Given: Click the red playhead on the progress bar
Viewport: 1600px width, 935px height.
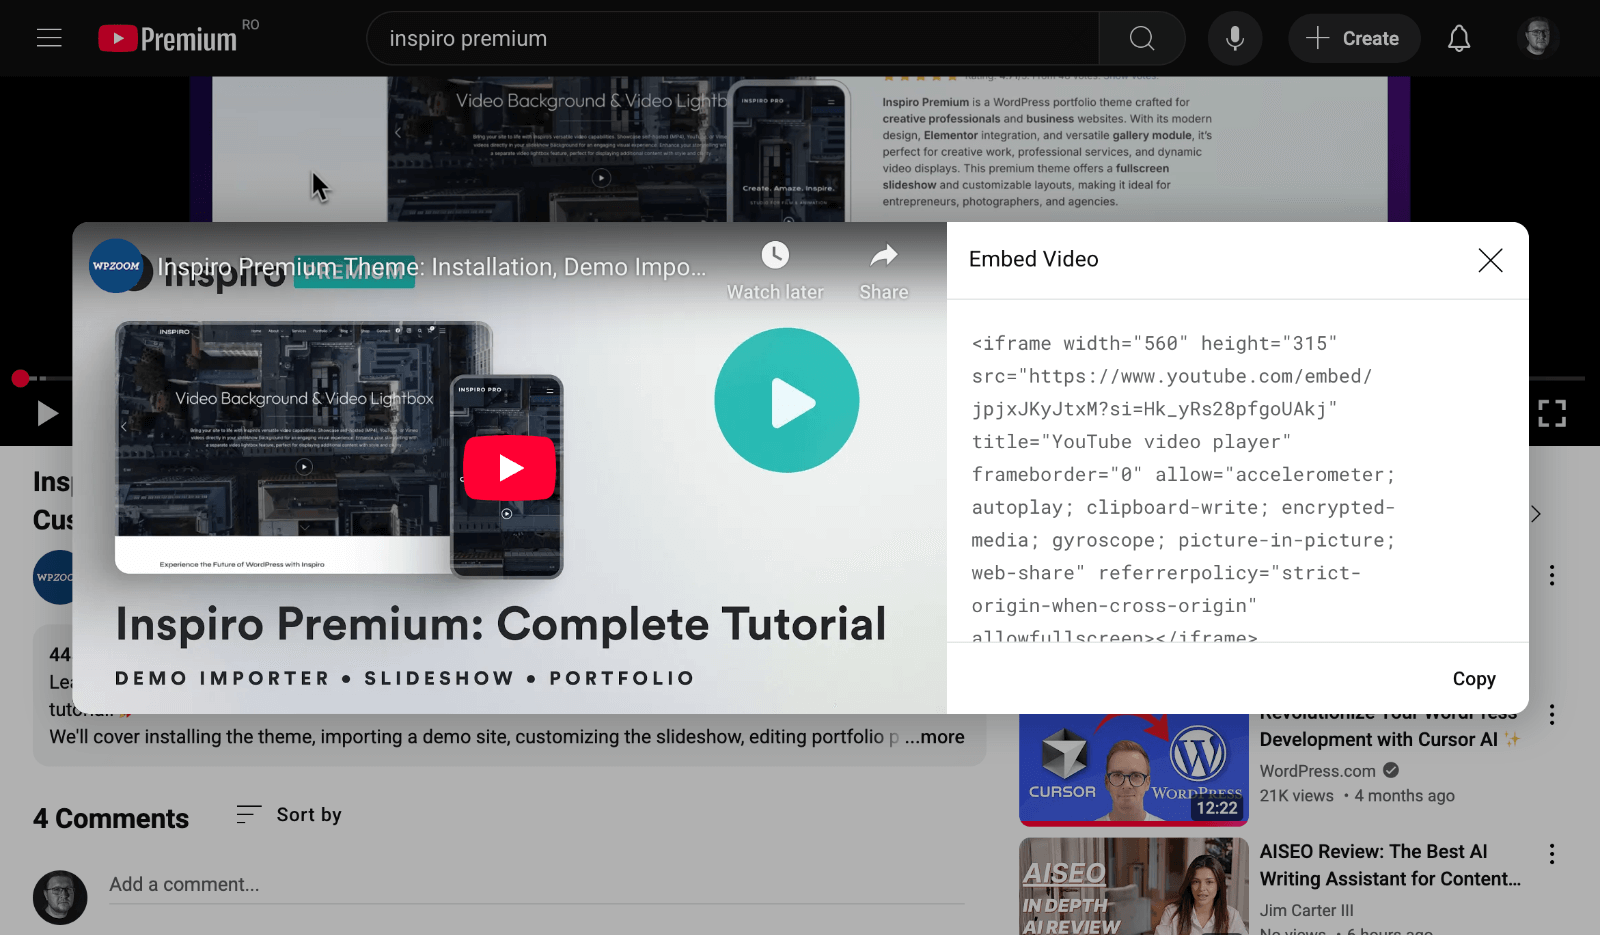Looking at the screenshot, I should (x=19, y=378).
